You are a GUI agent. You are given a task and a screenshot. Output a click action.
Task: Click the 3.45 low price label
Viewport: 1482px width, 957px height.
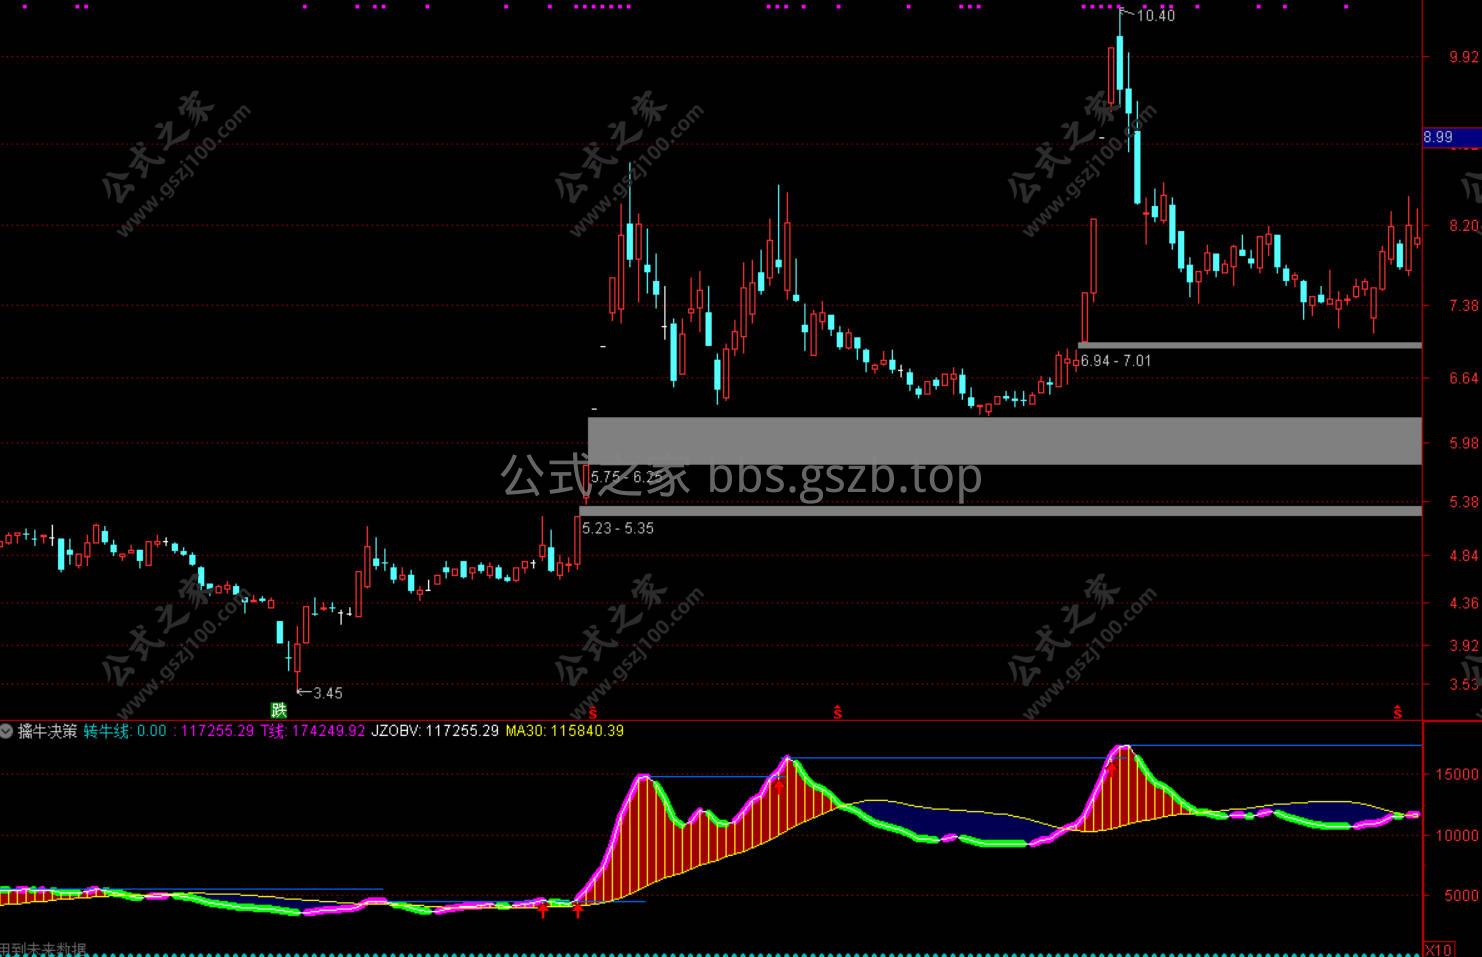pyautogui.click(x=328, y=693)
